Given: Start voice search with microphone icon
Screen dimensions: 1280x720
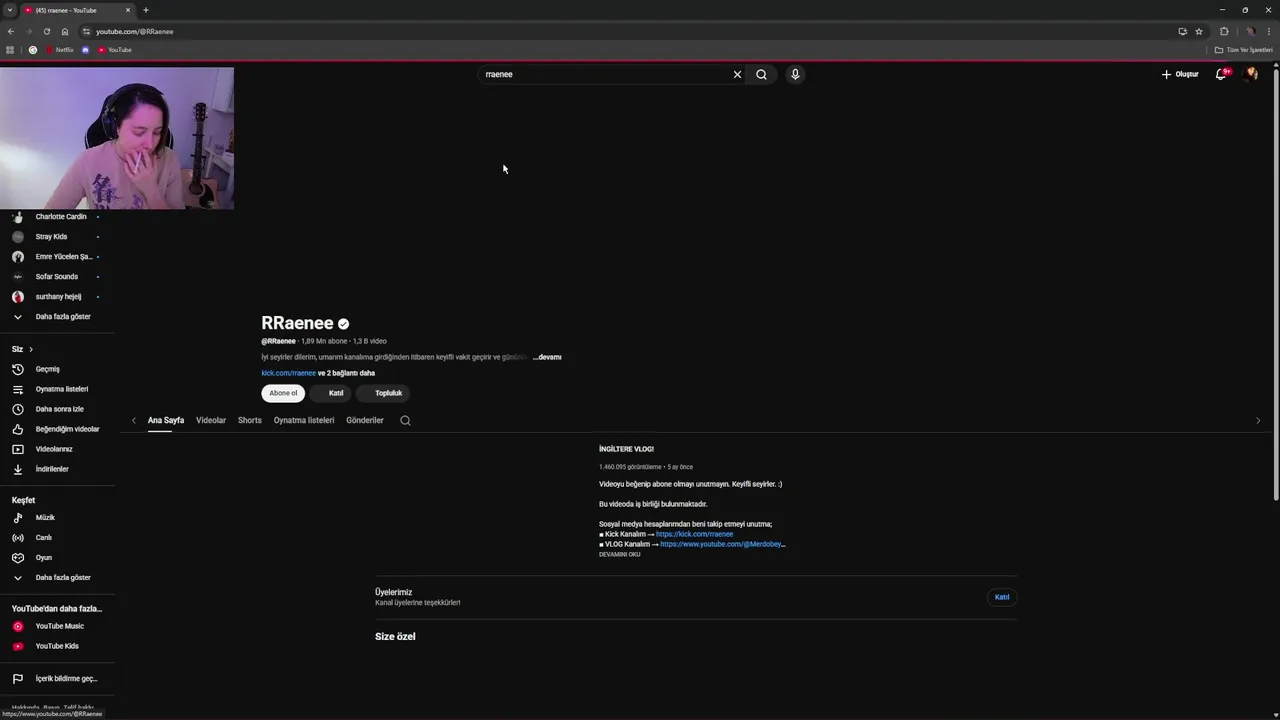Looking at the screenshot, I should (x=795, y=74).
